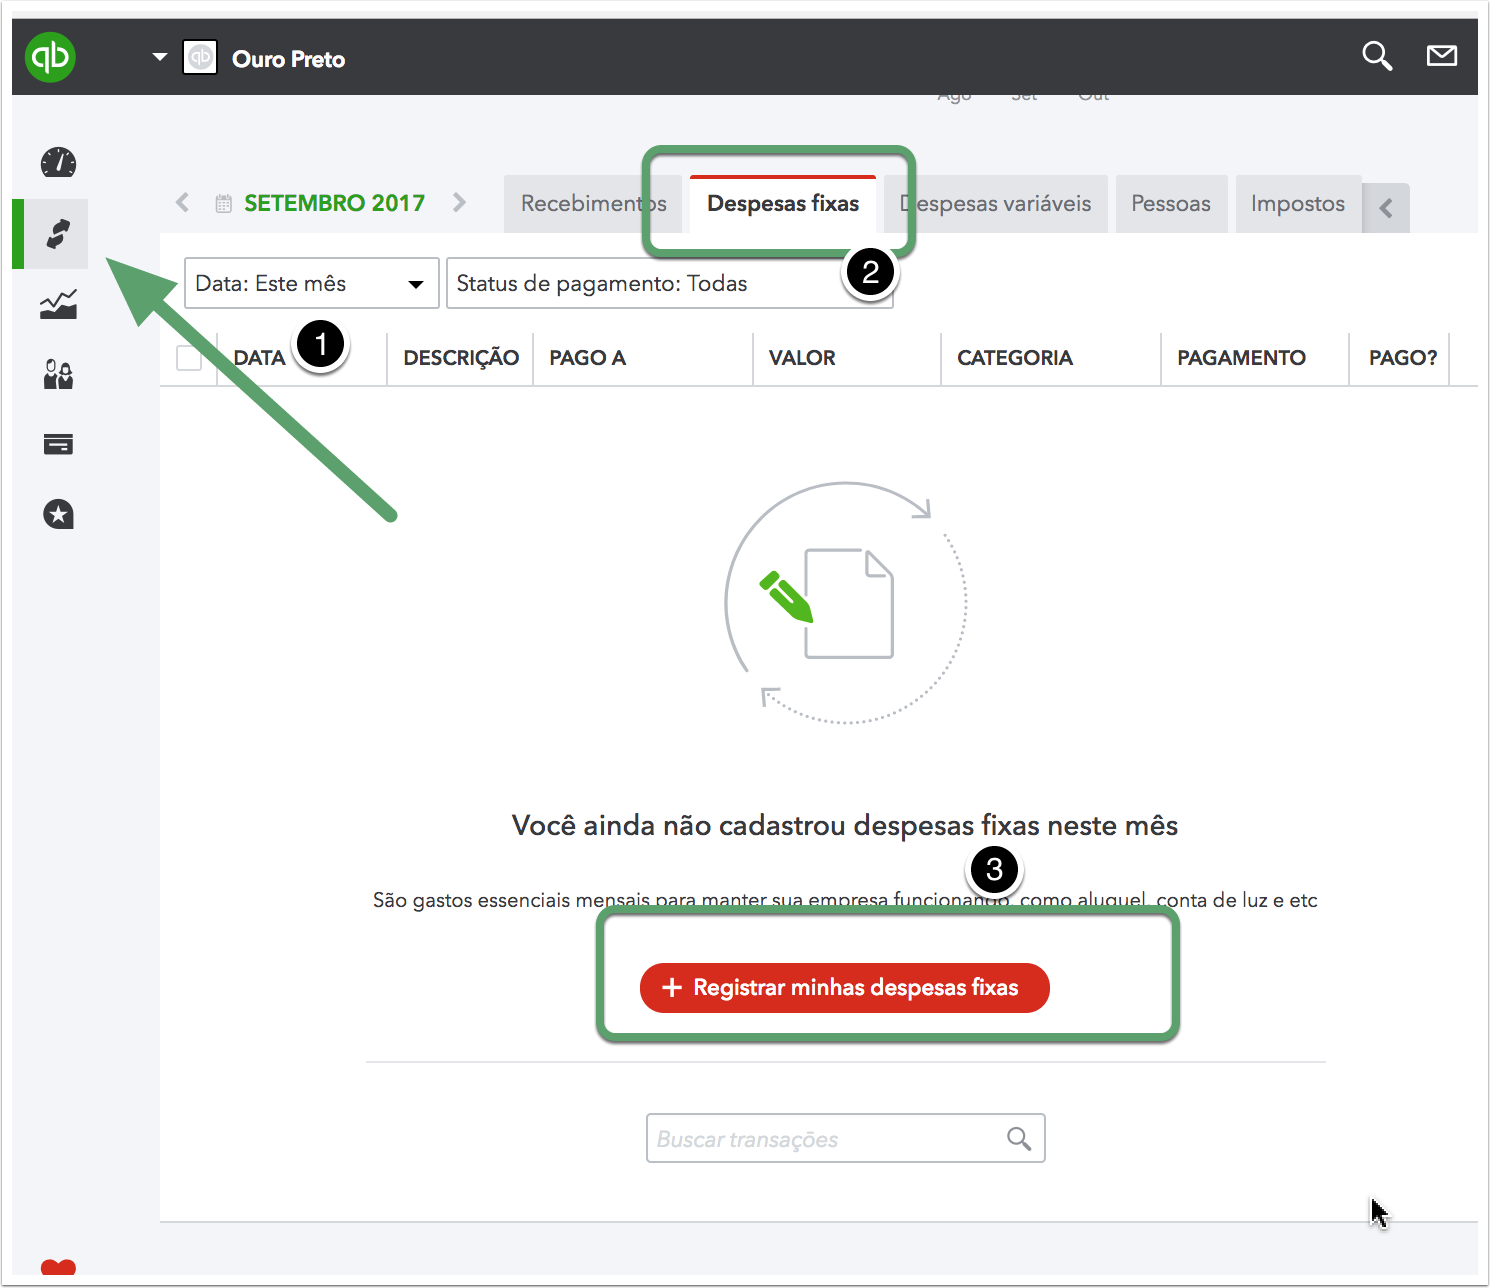Image resolution: width=1490 pixels, height=1288 pixels.
Task: Open messages via the envelope icon
Action: point(1441,56)
